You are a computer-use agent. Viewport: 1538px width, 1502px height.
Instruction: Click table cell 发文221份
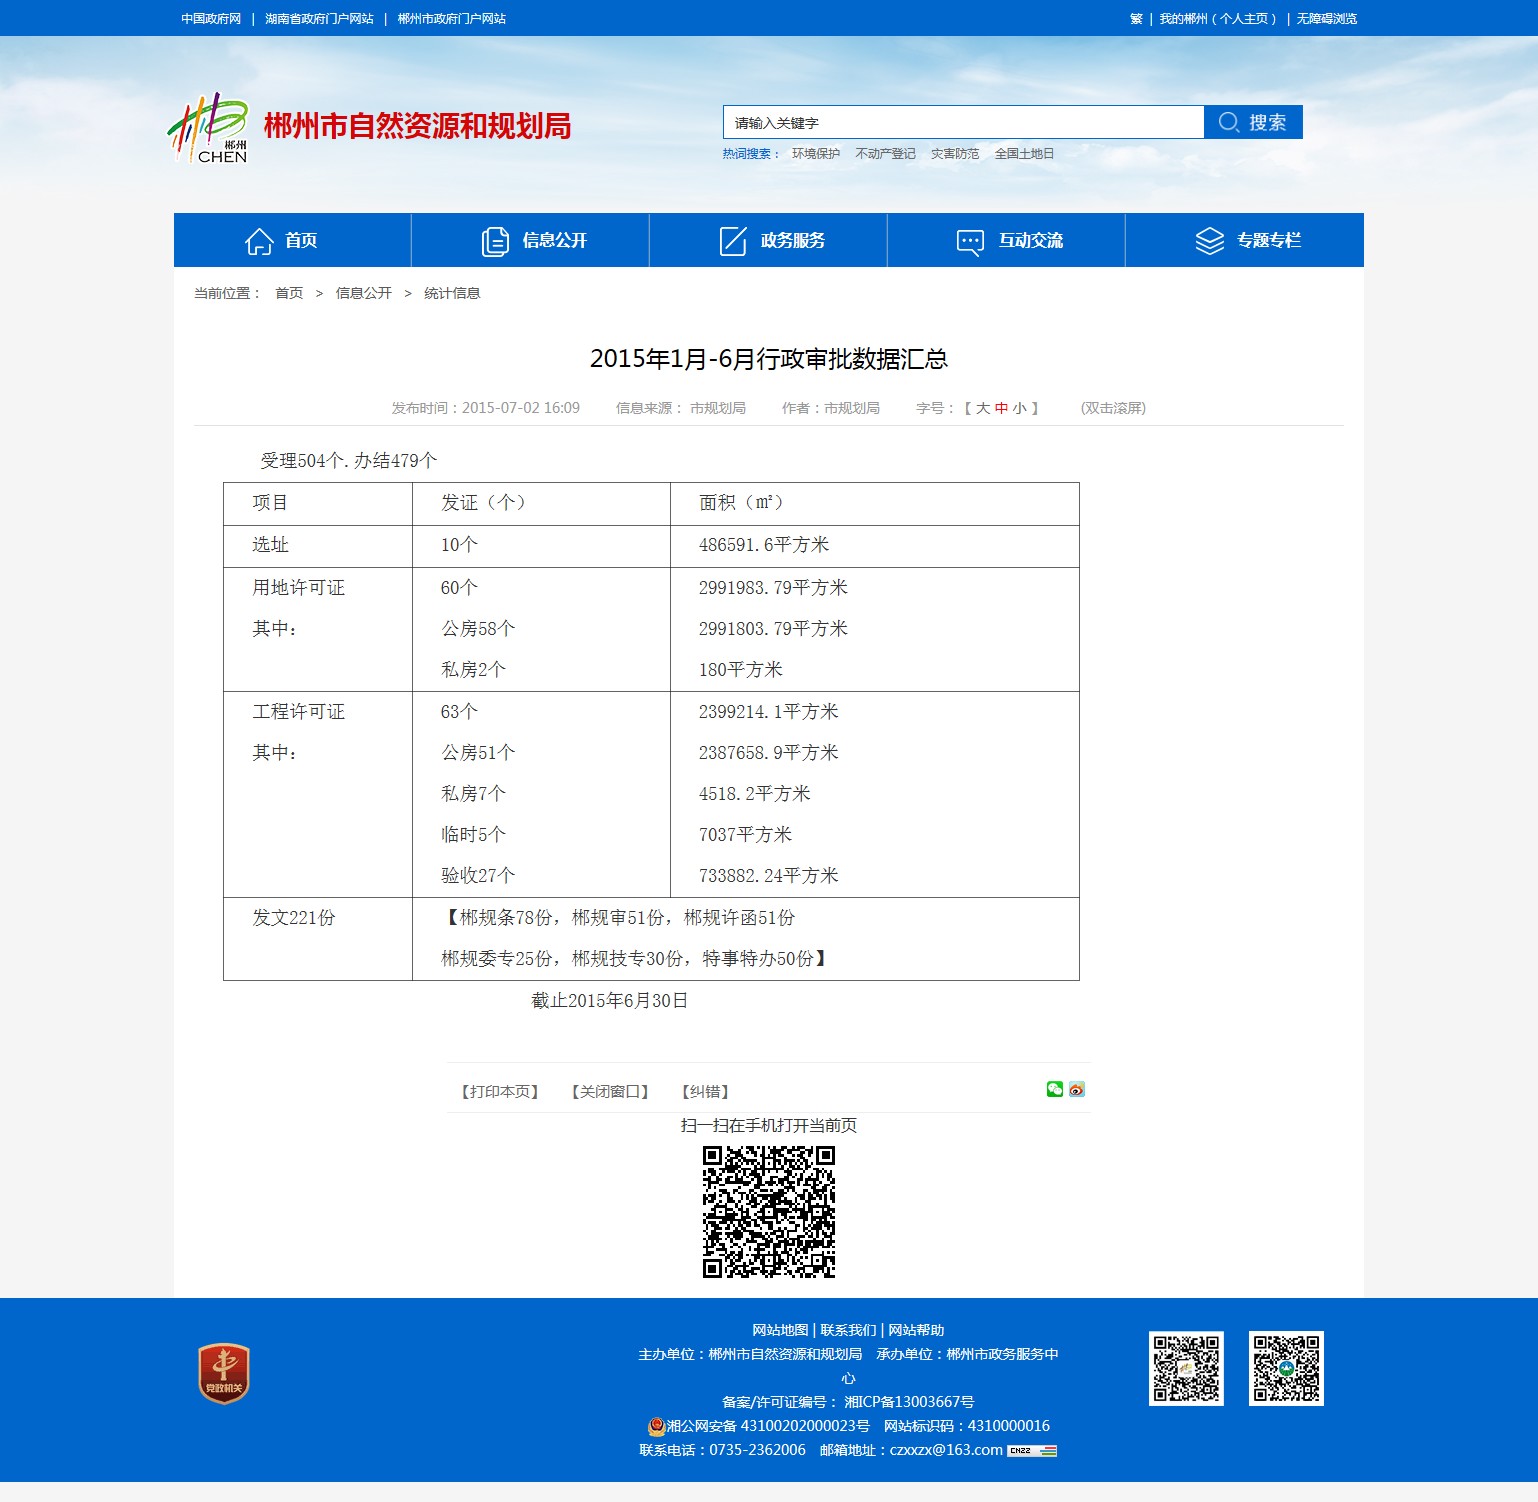tap(294, 918)
